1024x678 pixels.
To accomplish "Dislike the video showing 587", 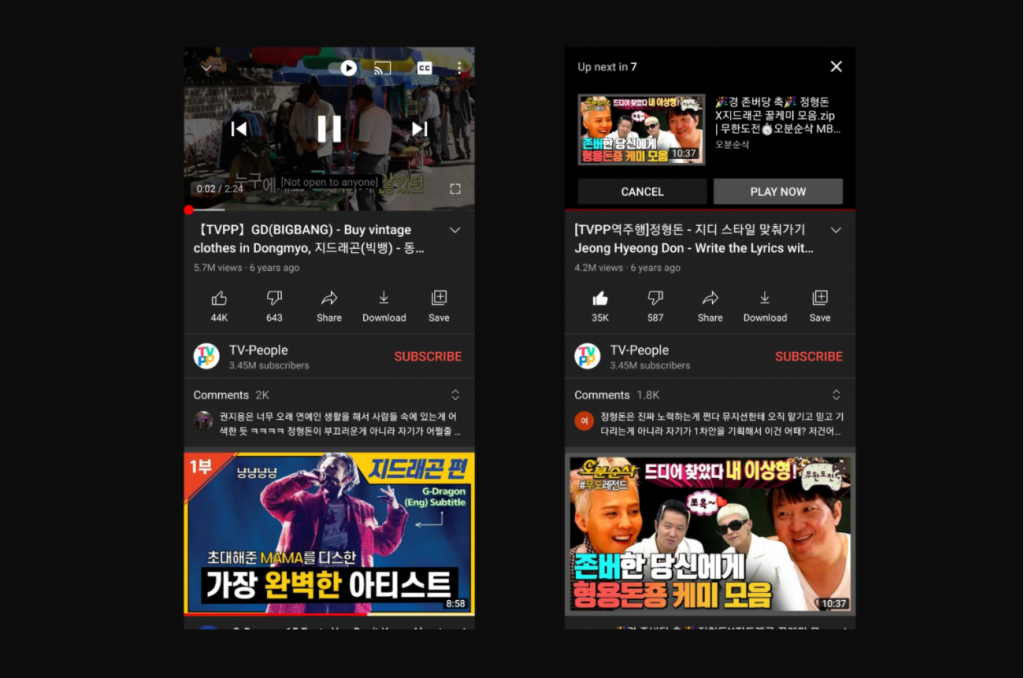I will (x=655, y=306).
